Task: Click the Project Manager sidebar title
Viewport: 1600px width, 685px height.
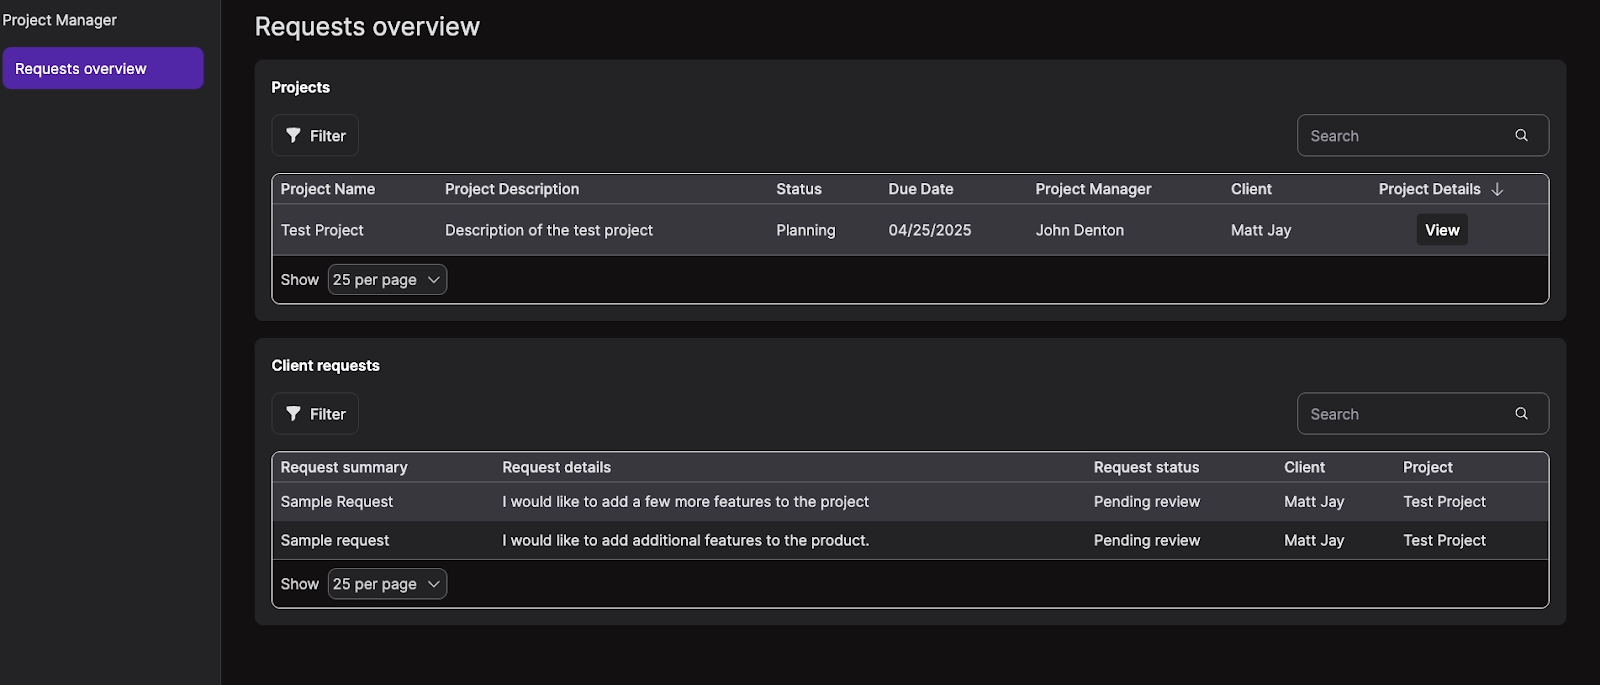Action: [x=60, y=20]
